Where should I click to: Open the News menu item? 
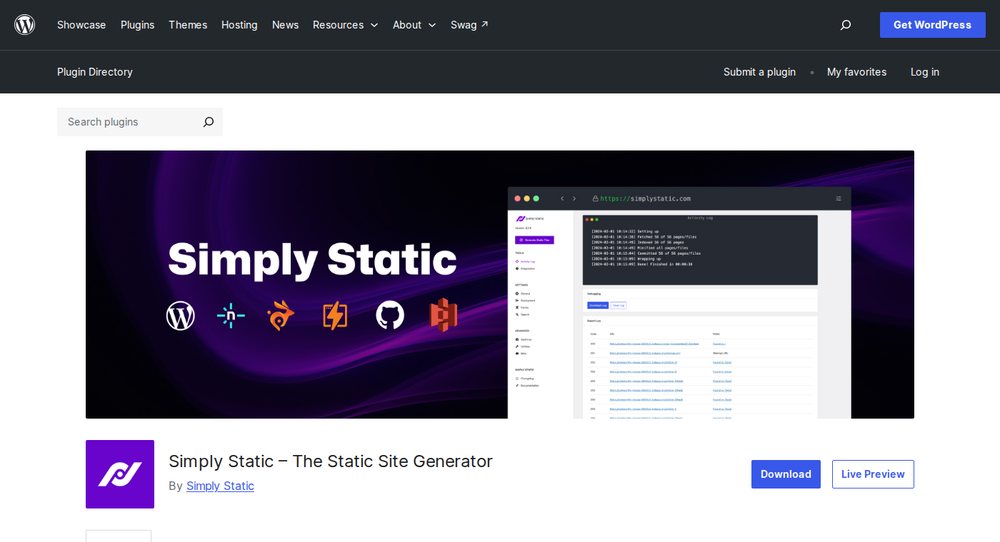click(x=285, y=25)
